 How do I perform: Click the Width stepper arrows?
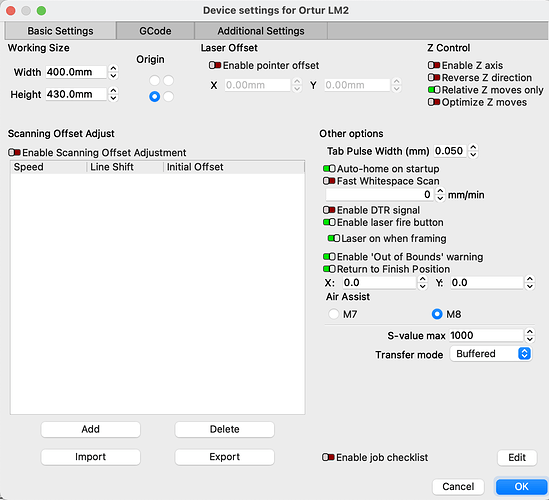pyautogui.click(x=113, y=72)
